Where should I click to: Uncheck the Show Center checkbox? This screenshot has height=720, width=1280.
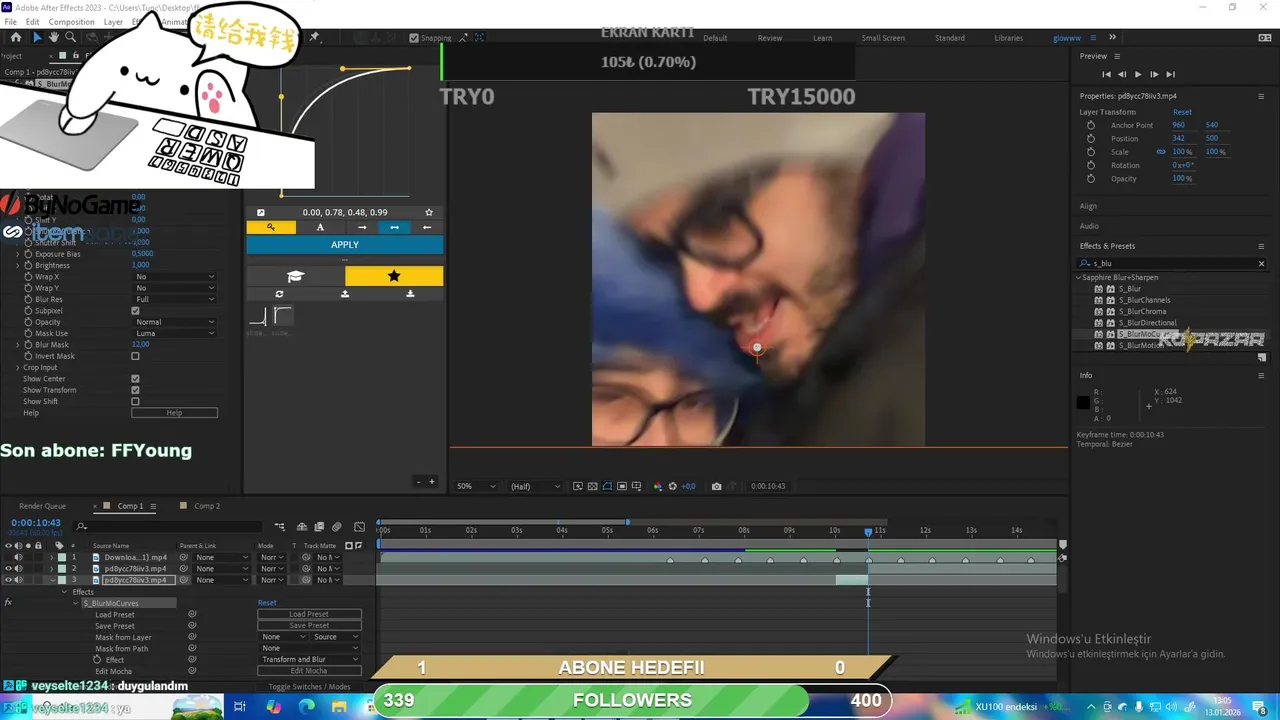coord(135,379)
